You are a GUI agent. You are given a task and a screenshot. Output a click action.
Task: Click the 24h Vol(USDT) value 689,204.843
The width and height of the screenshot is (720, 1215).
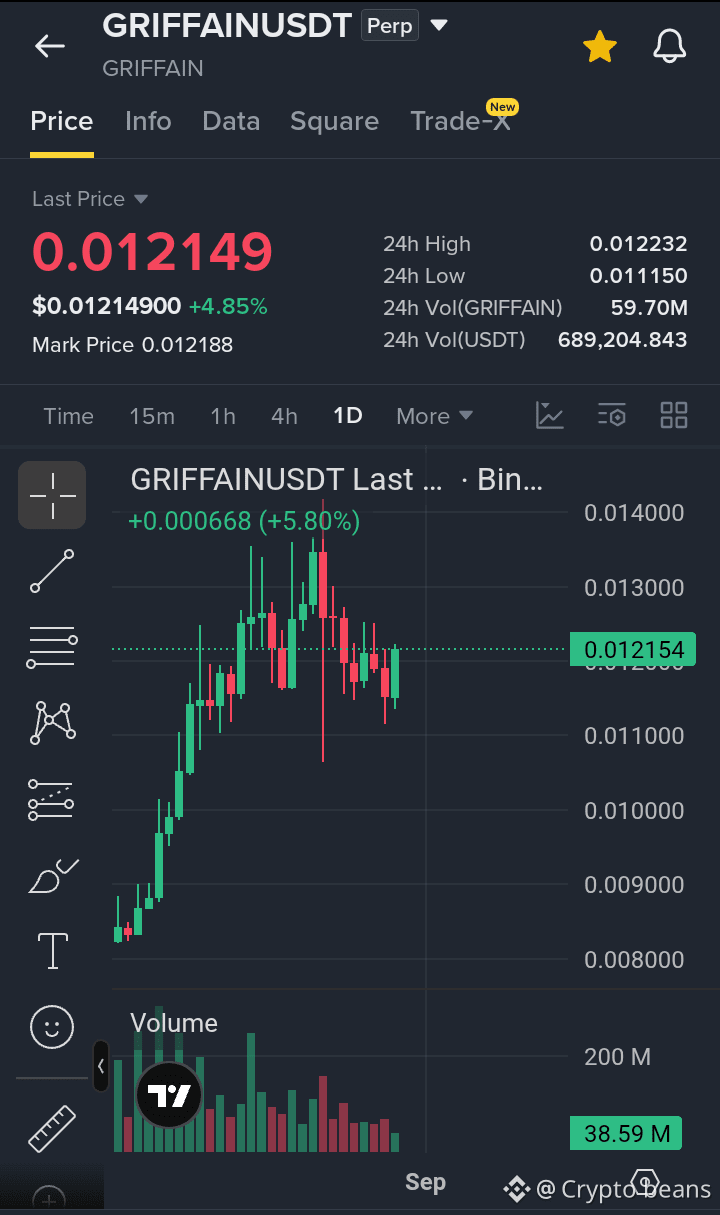point(622,340)
